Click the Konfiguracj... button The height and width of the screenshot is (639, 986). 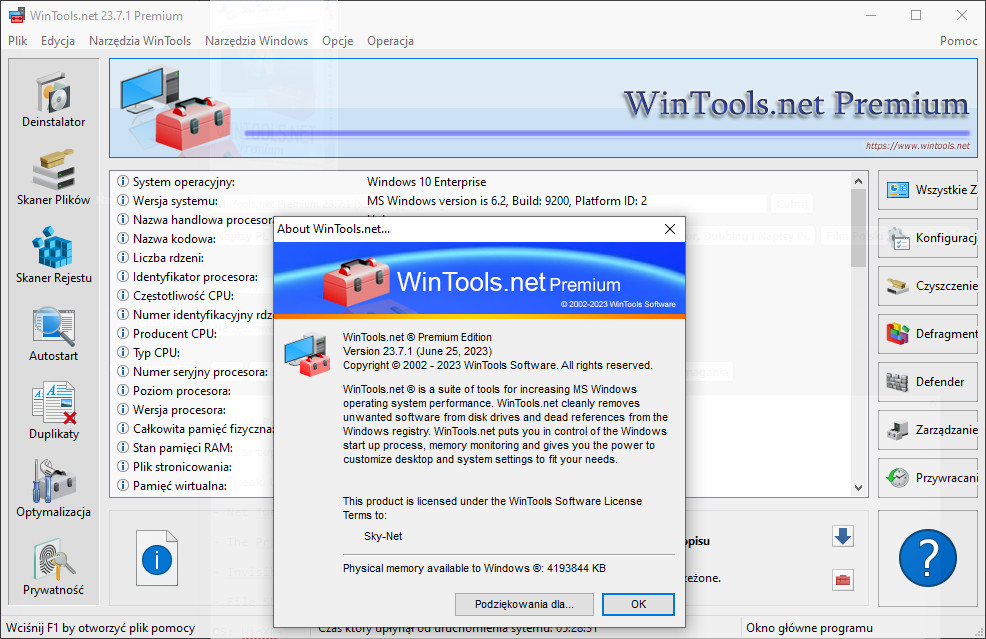click(928, 238)
